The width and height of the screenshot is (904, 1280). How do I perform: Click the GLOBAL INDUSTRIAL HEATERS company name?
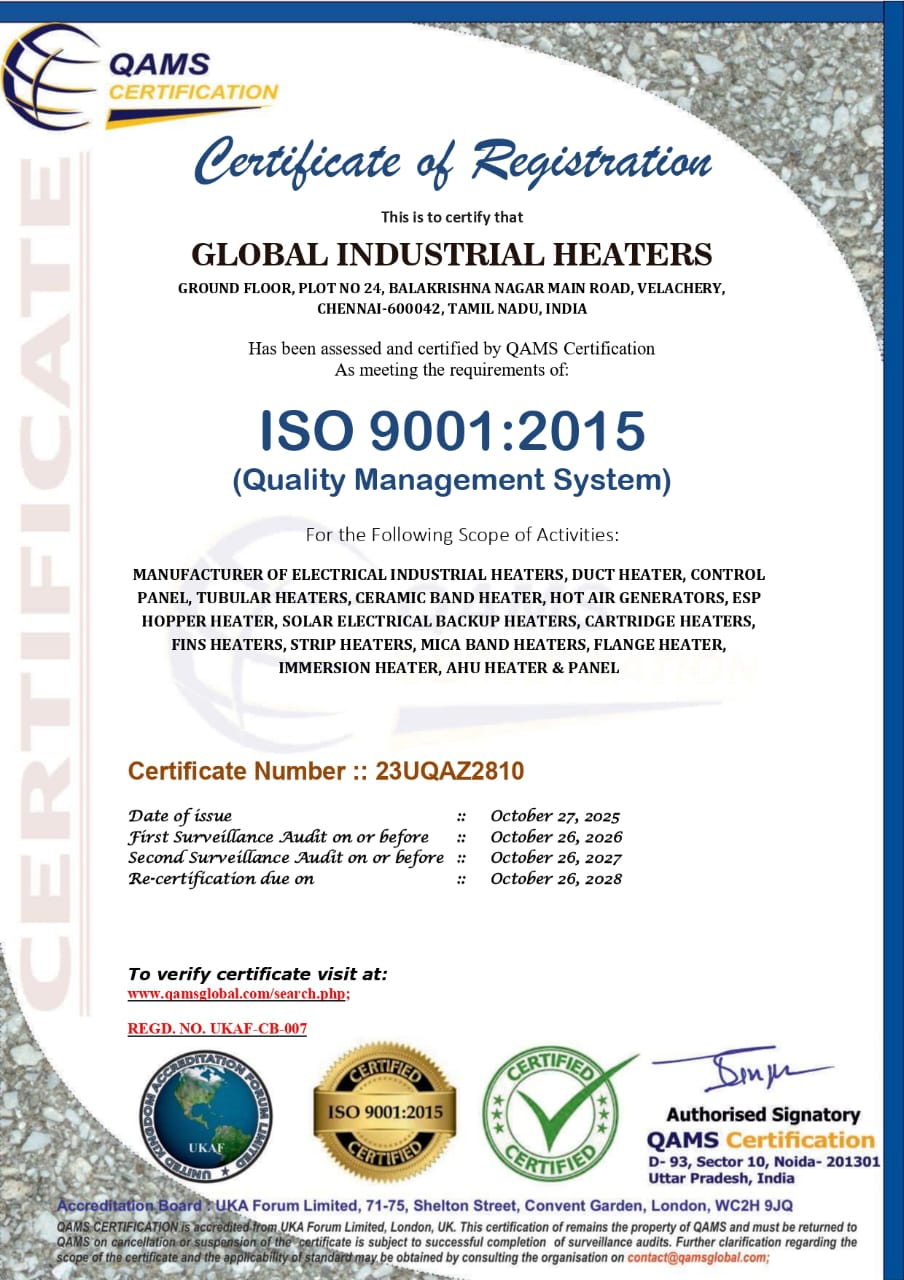452,256
